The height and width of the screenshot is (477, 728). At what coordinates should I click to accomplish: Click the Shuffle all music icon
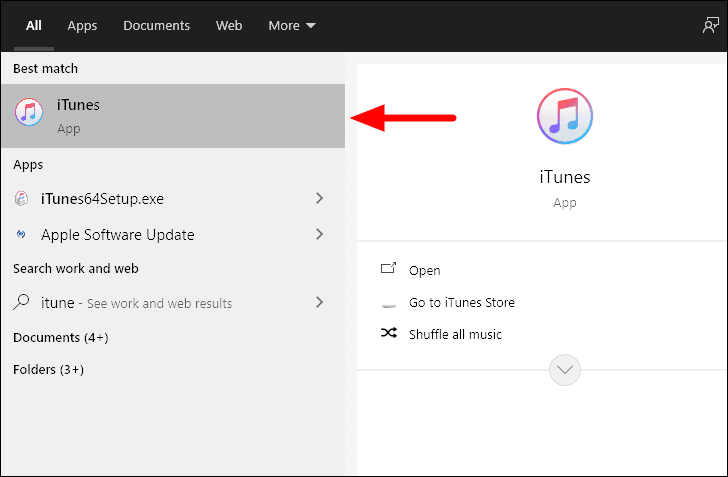pos(389,333)
